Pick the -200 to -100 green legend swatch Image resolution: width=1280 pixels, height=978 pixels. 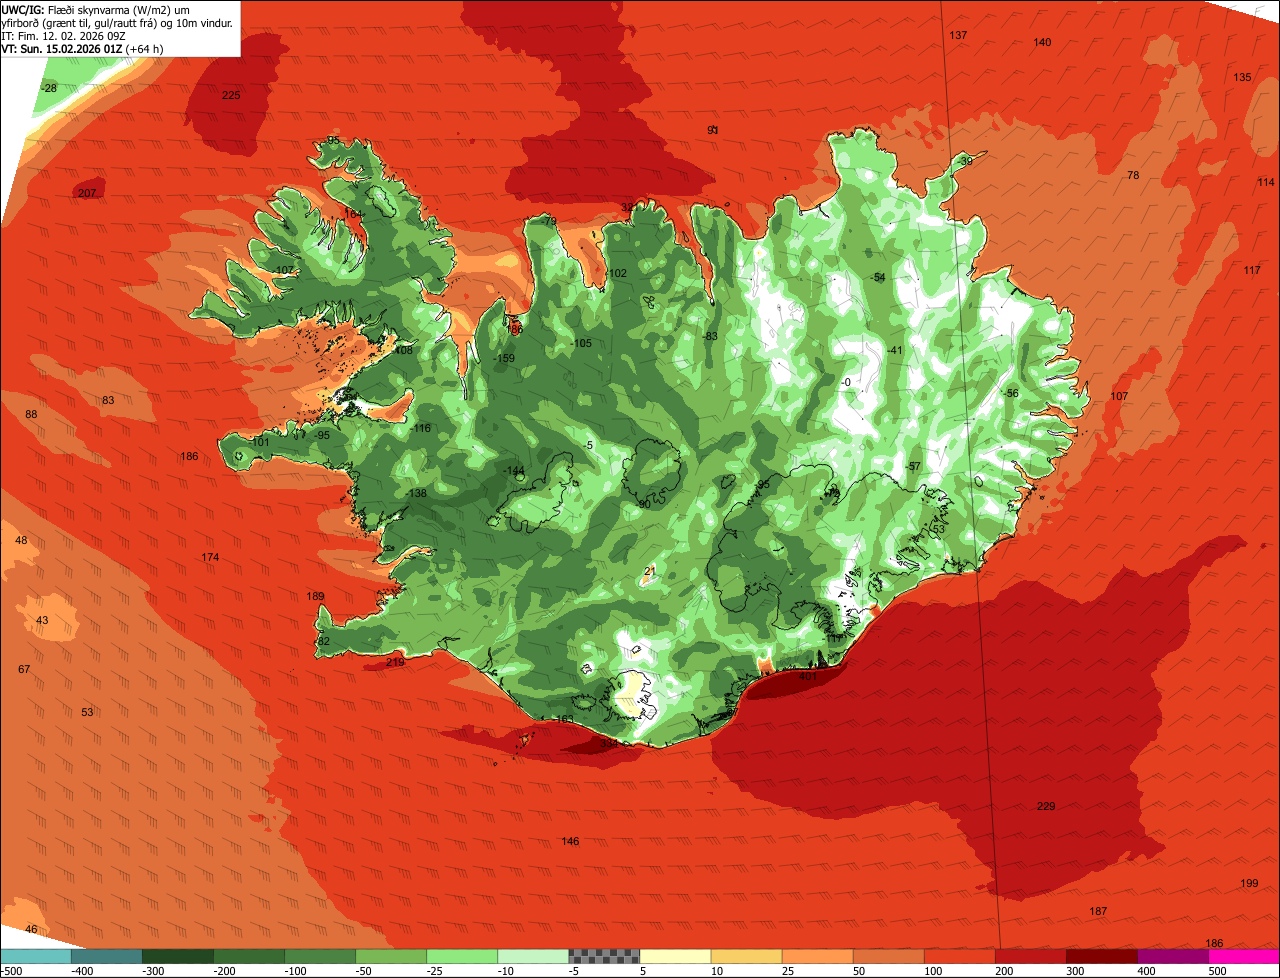click(249, 957)
